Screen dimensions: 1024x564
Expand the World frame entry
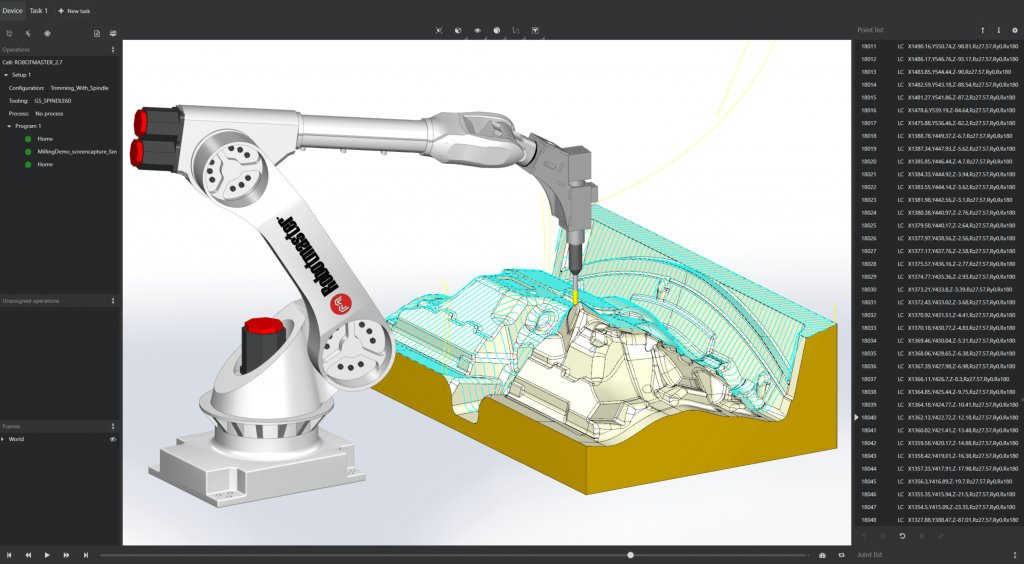(x=3, y=439)
